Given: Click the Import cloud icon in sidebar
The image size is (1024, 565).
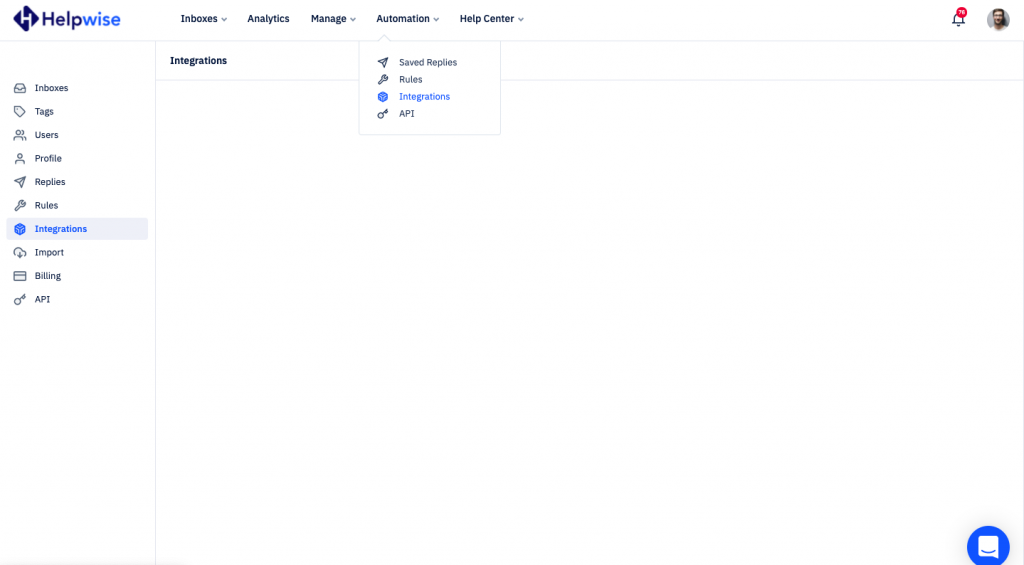Looking at the screenshot, I should tap(20, 253).
